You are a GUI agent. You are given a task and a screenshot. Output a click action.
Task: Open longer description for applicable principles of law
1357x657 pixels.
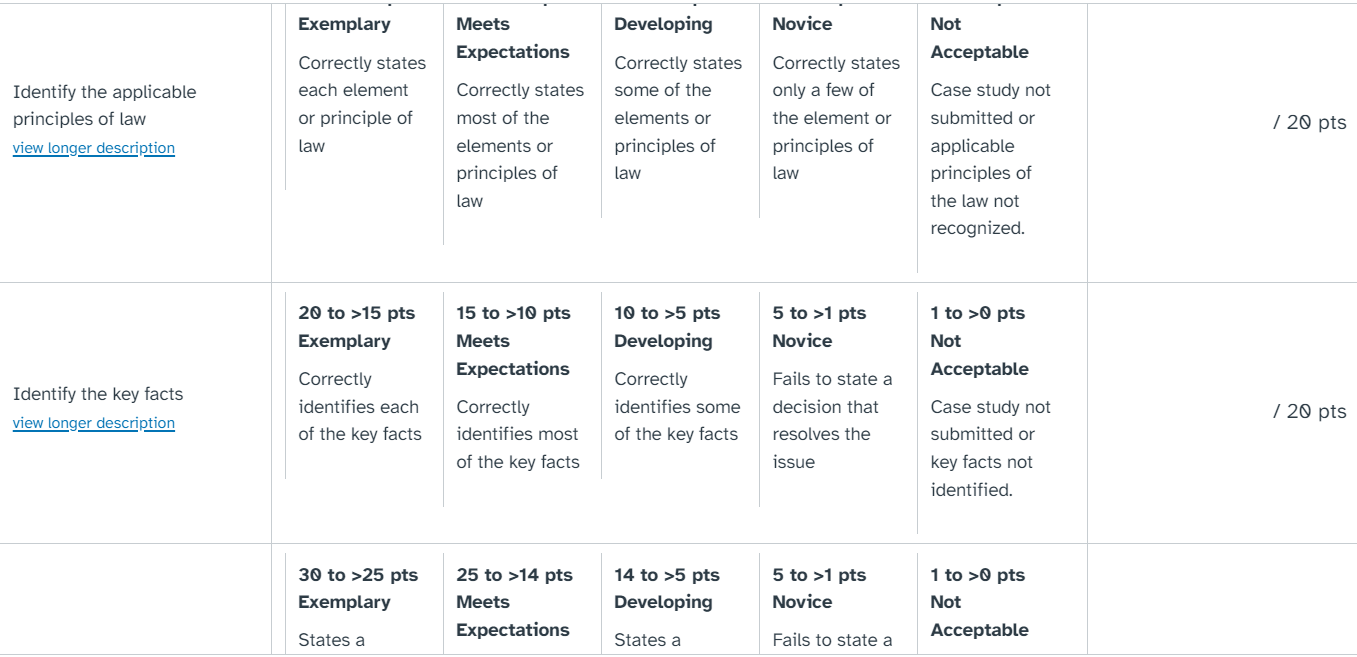[94, 148]
